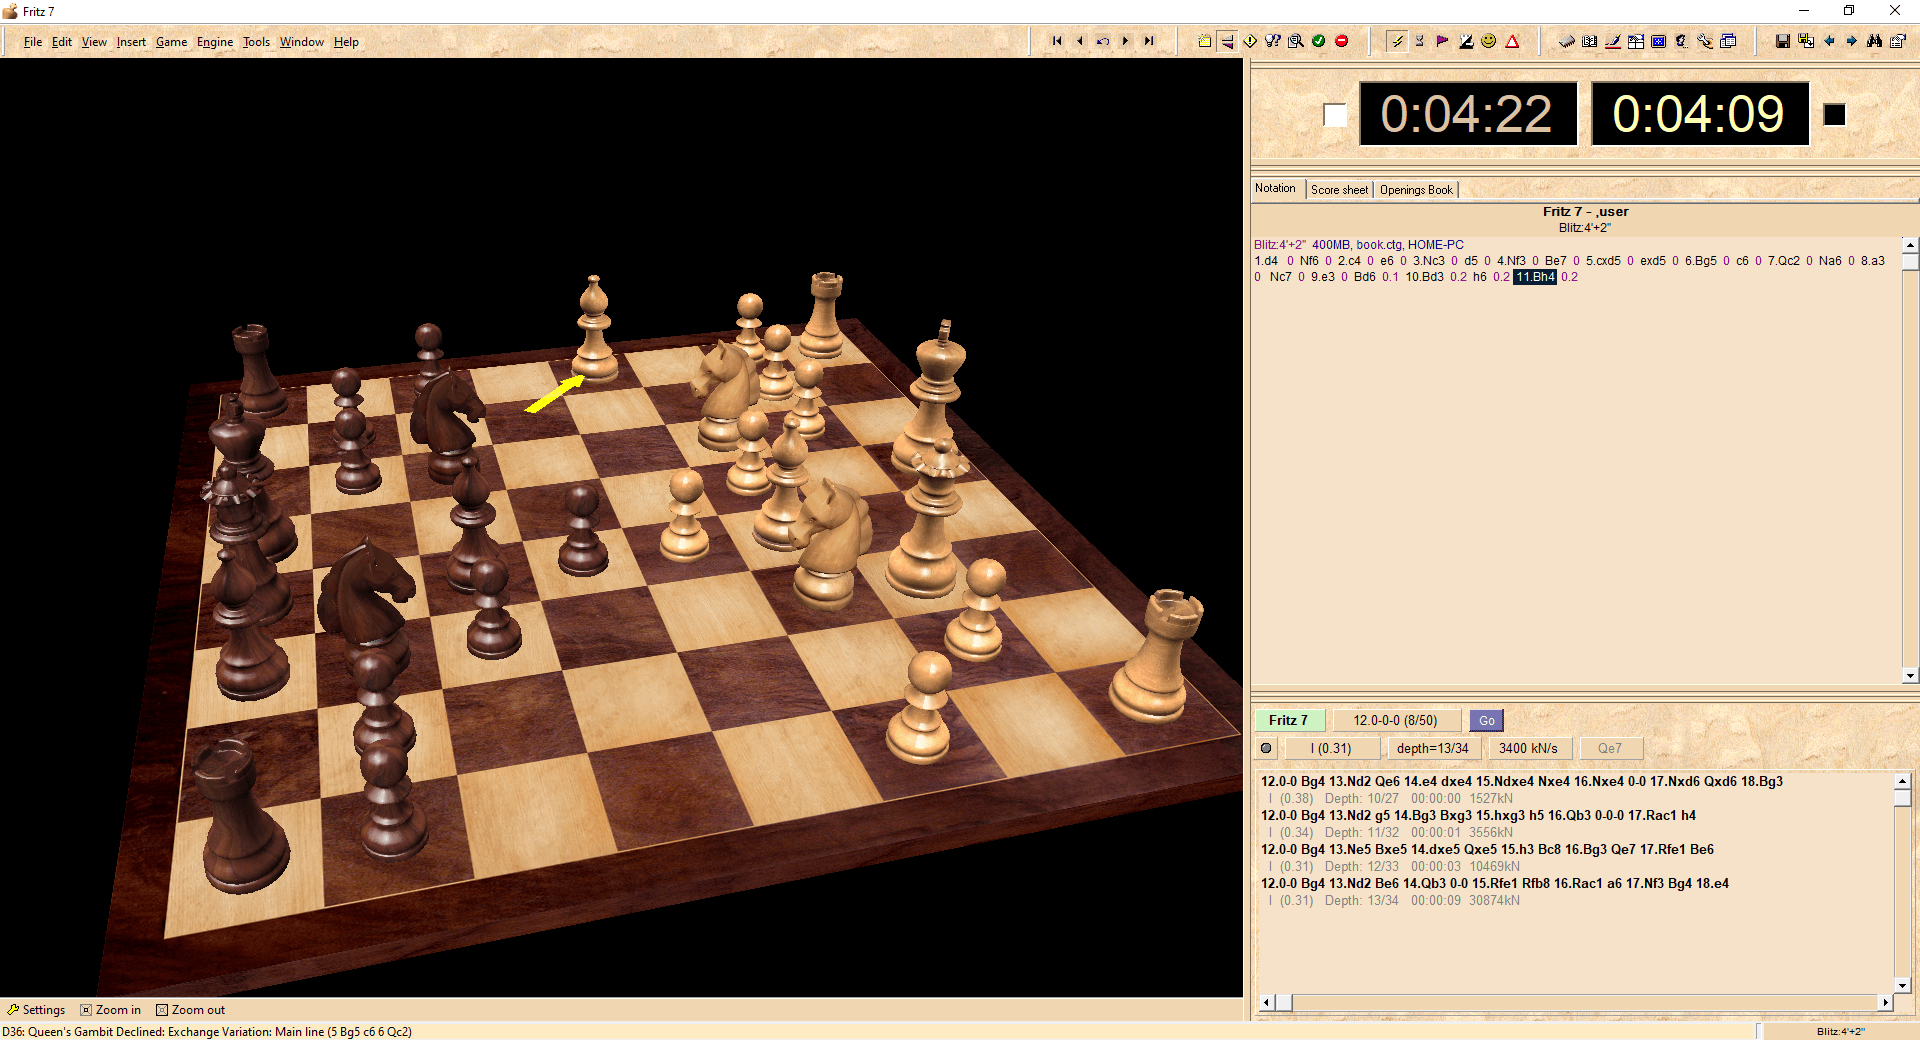
Task: Click the yellow smiley face icon
Action: click(x=1489, y=41)
